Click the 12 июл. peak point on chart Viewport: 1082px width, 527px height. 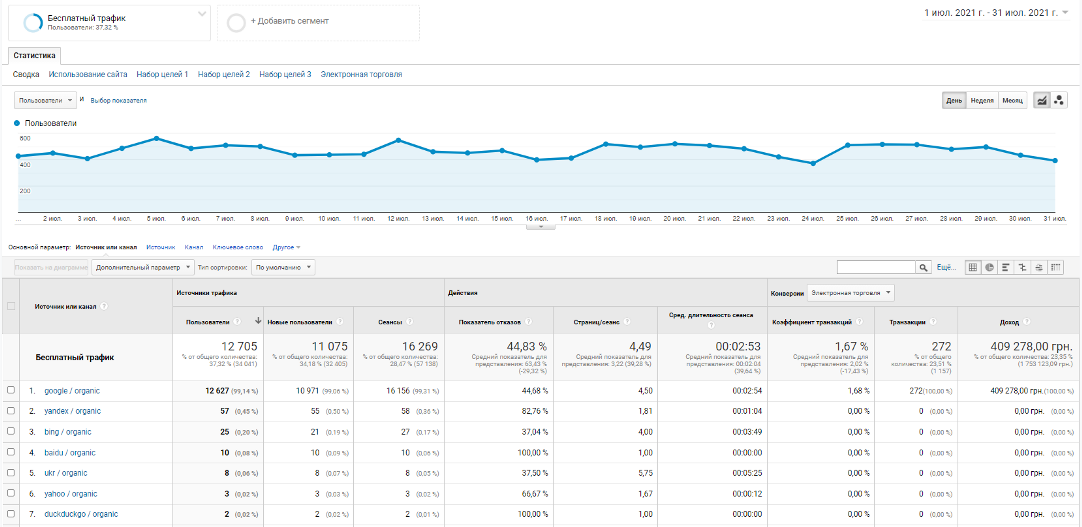click(x=398, y=140)
